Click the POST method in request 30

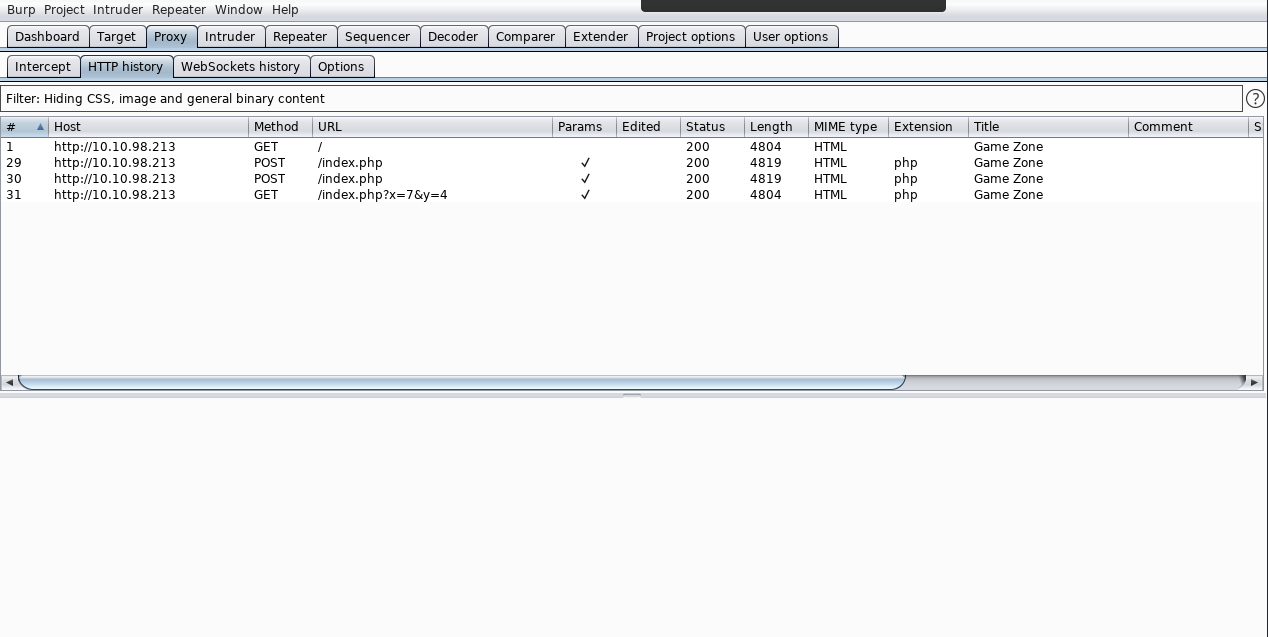(x=269, y=179)
